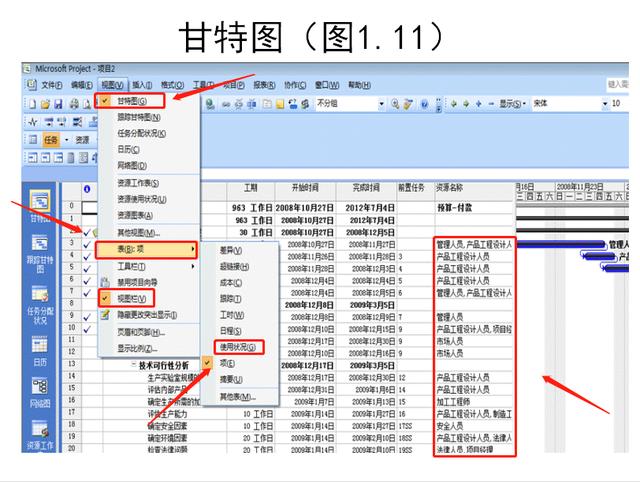Choose 成本(C) in table submenu
This screenshot has width=640, height=482.
(x=231, y=282)
